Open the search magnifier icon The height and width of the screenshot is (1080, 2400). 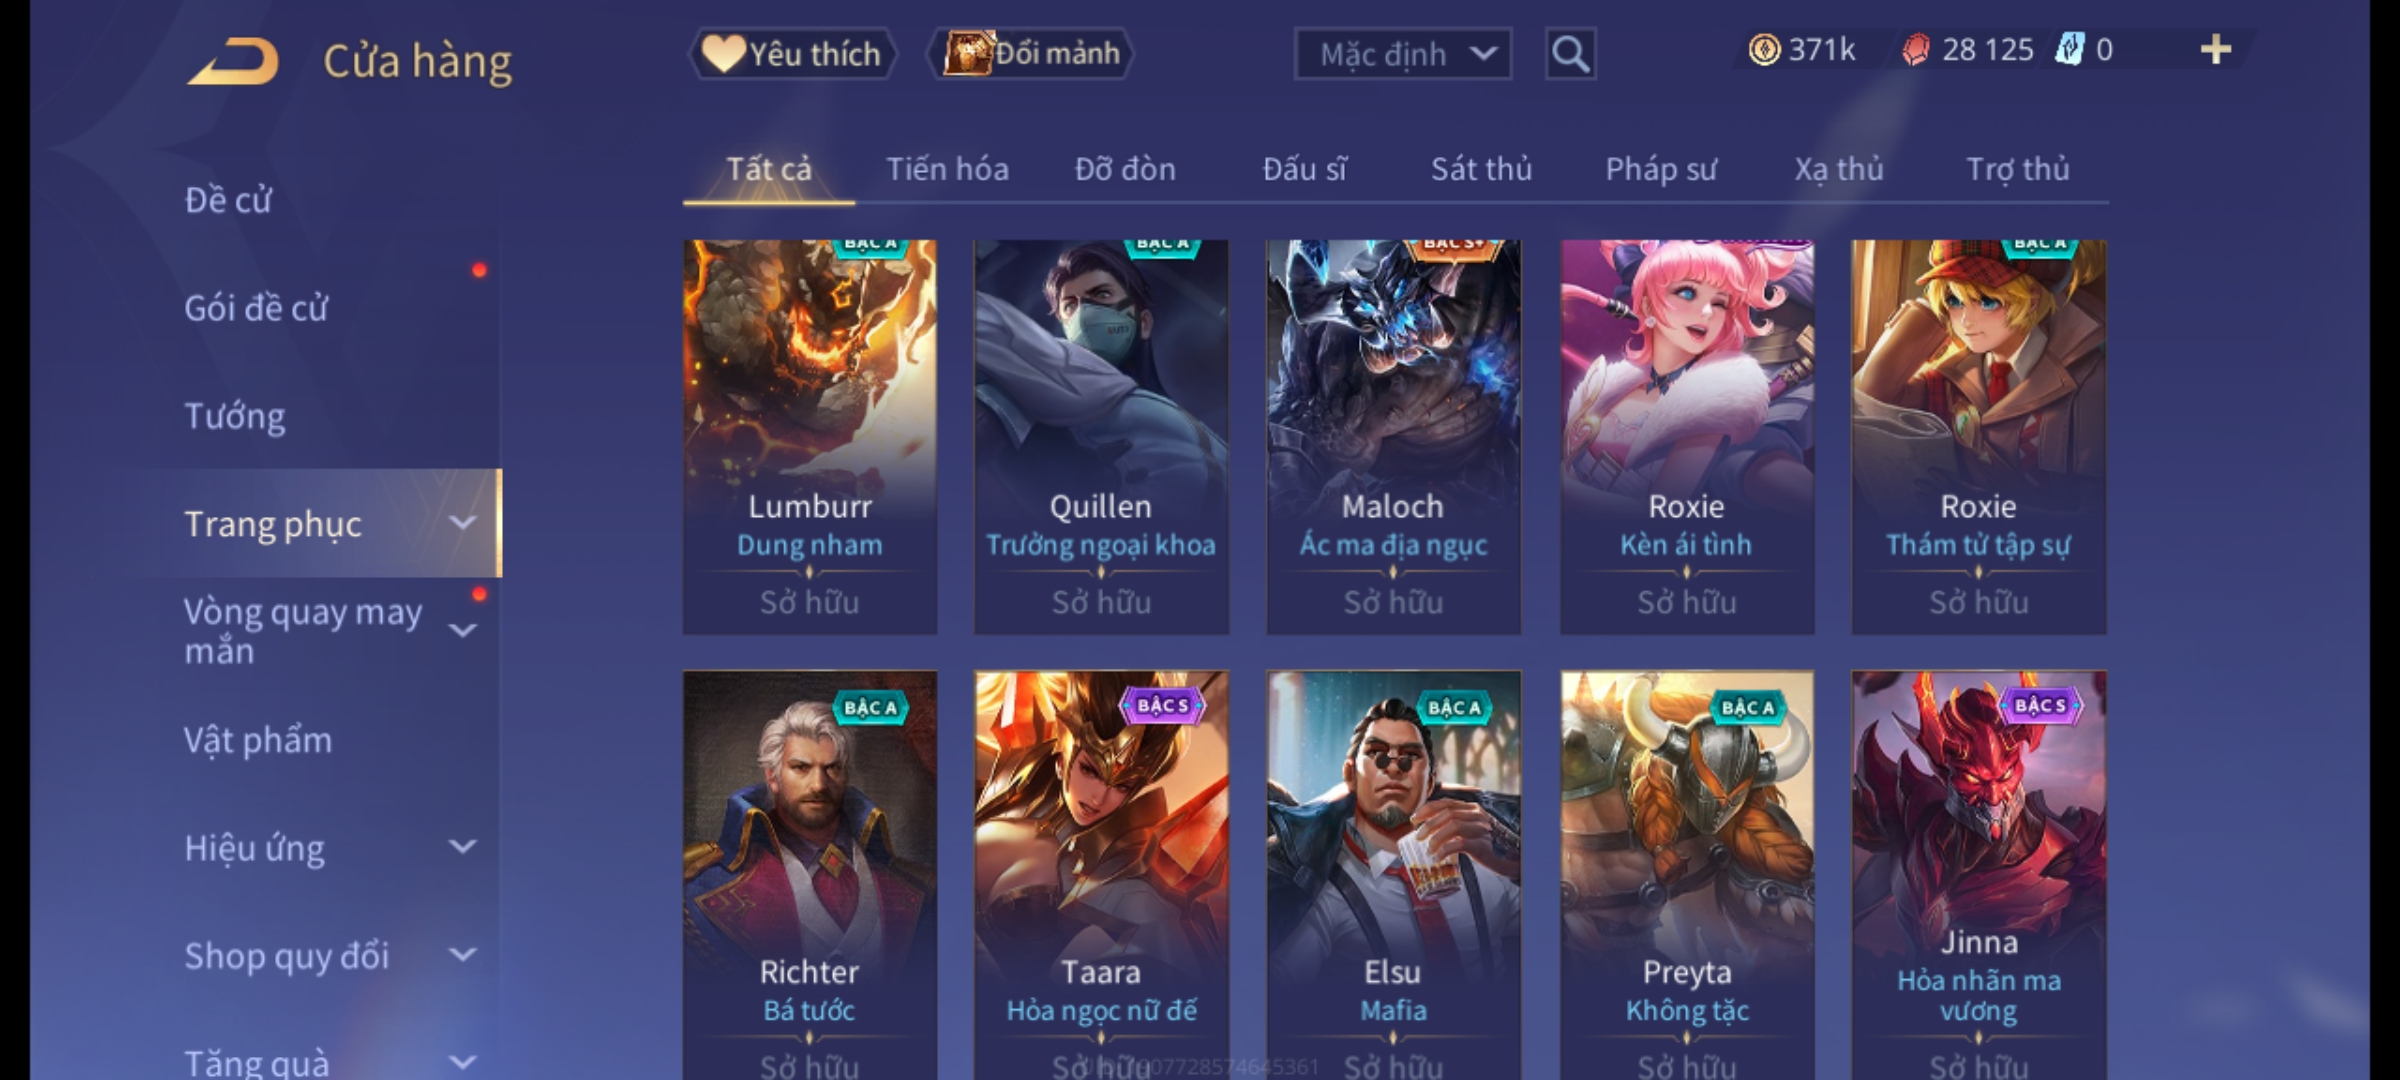1570,54
